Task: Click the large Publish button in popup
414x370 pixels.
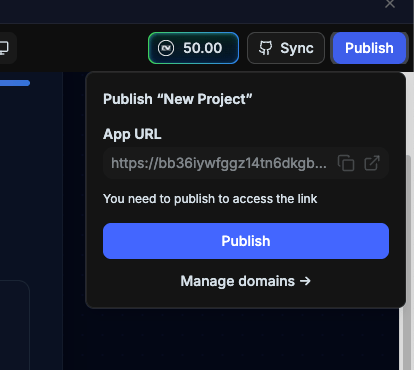Action: point(246,241)
